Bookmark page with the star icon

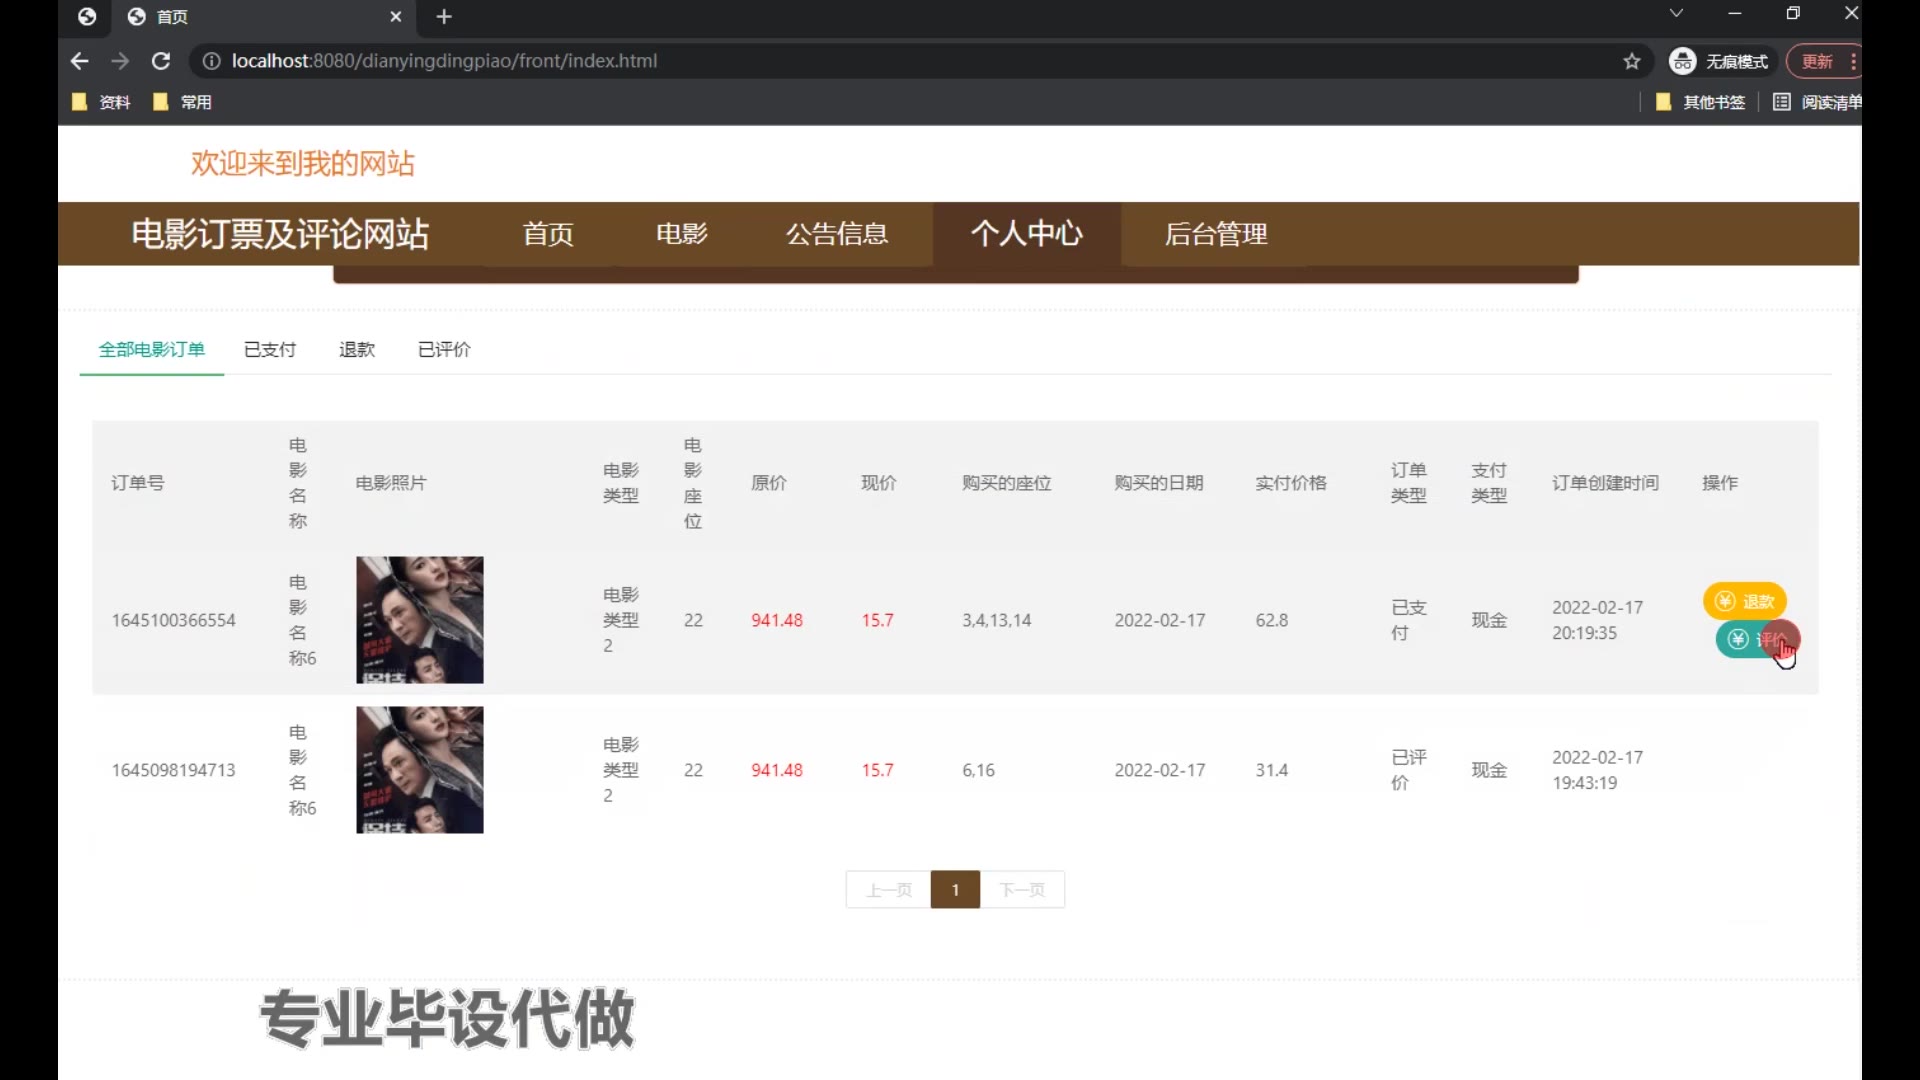1632,61
